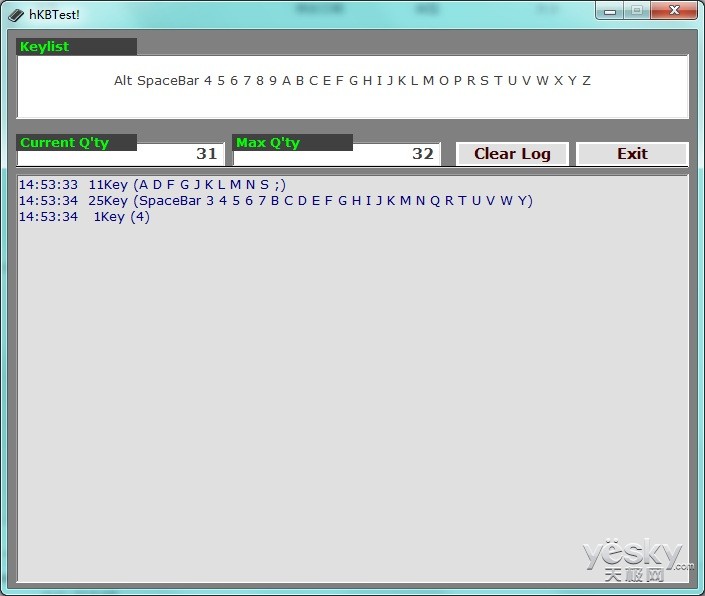Select the Max Q'ty field showing 32

pyautogui.click(x=337, y=154)
